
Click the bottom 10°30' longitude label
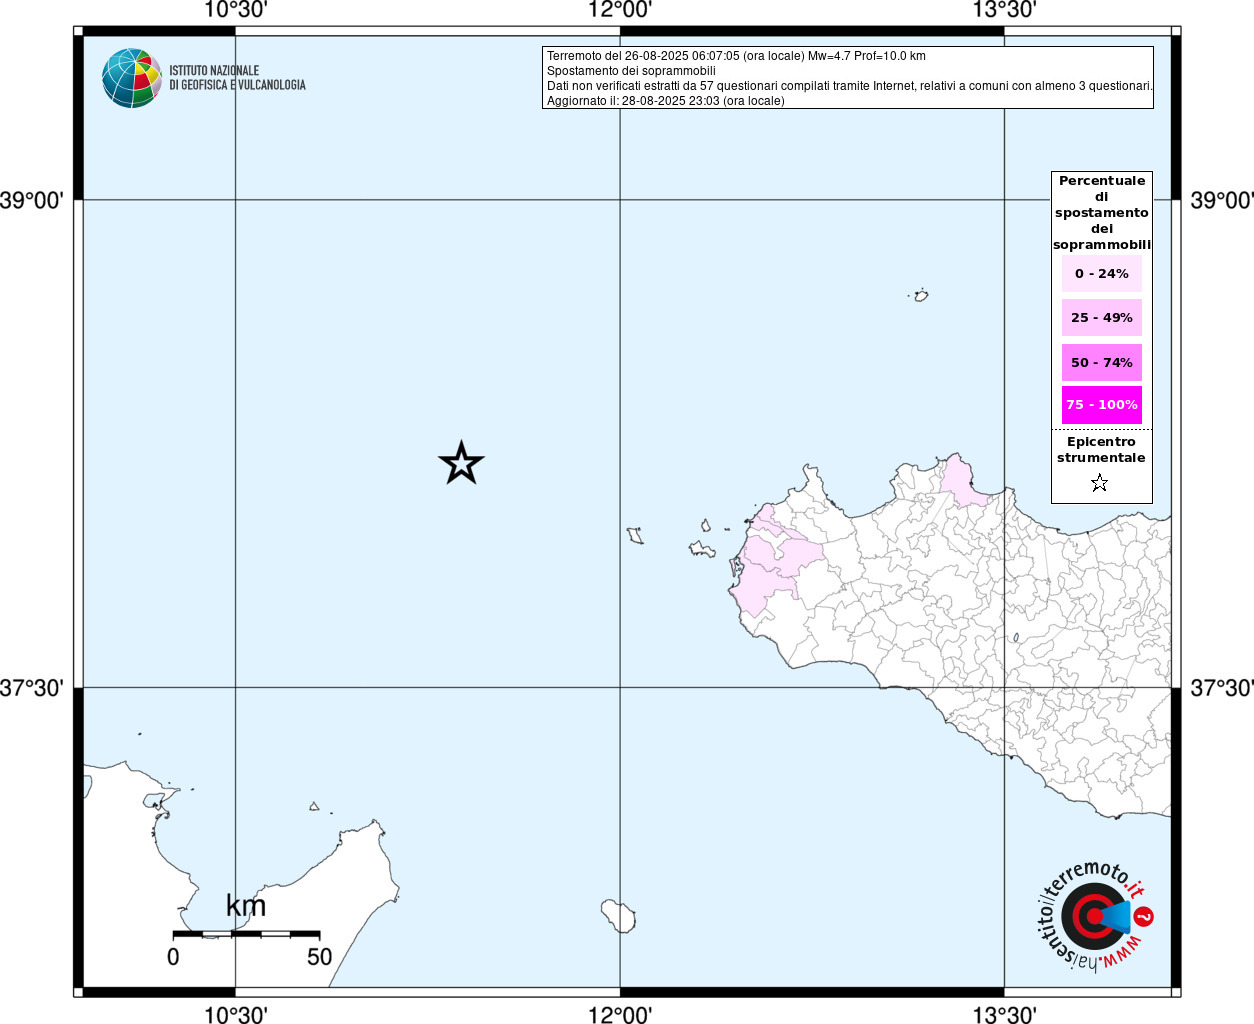(x=235, y=1015)
